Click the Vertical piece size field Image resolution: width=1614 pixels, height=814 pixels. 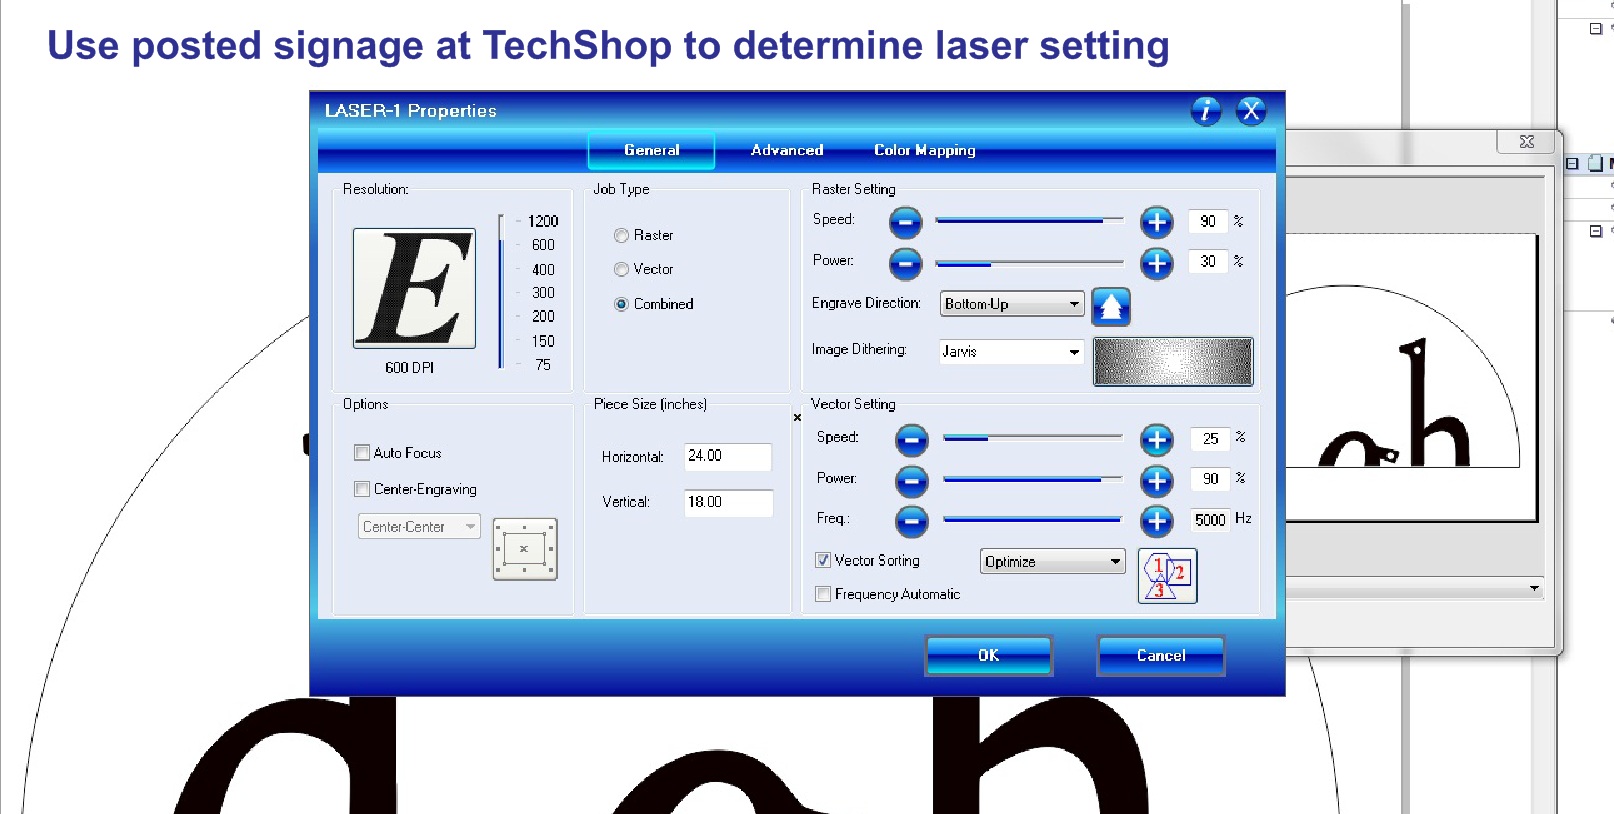[x=727, y=502]
